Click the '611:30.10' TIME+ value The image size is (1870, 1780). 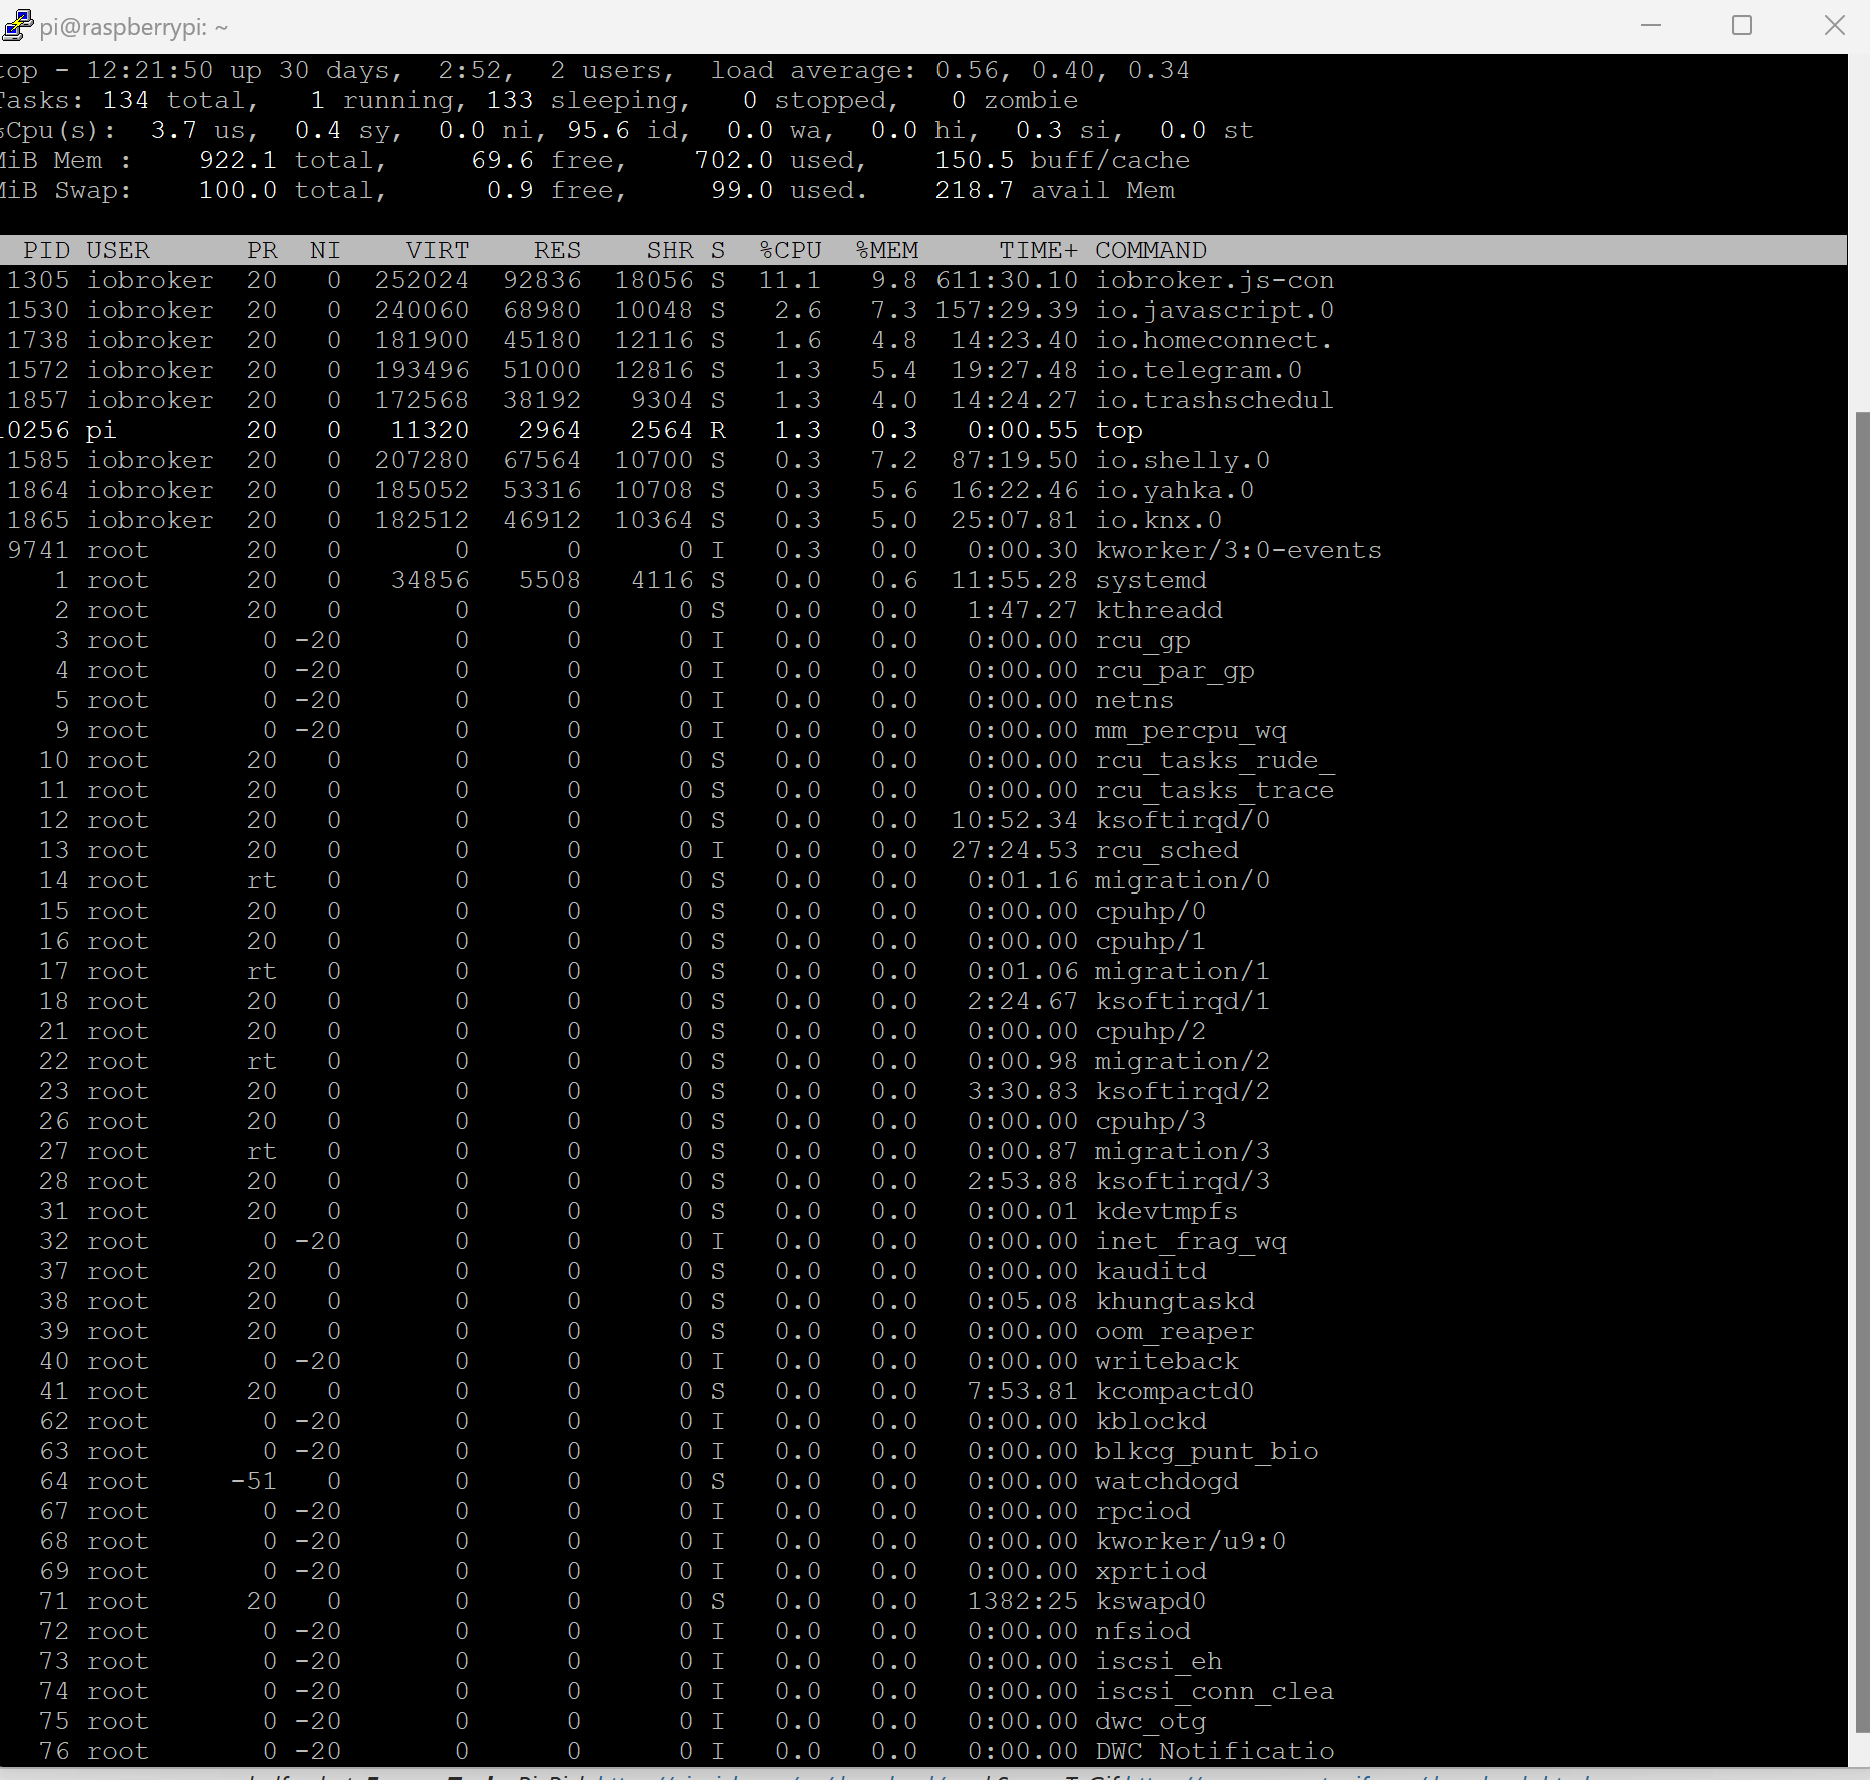(1007, 280)
